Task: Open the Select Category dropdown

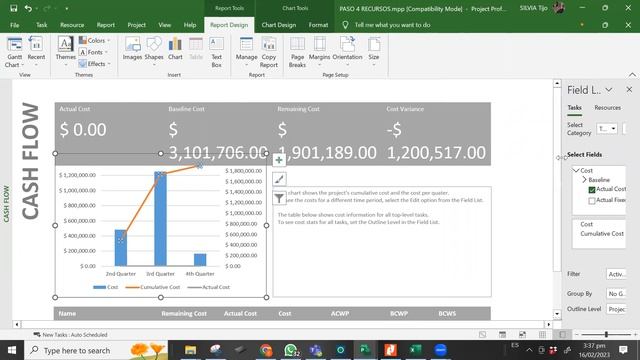Action: (607, 129)
